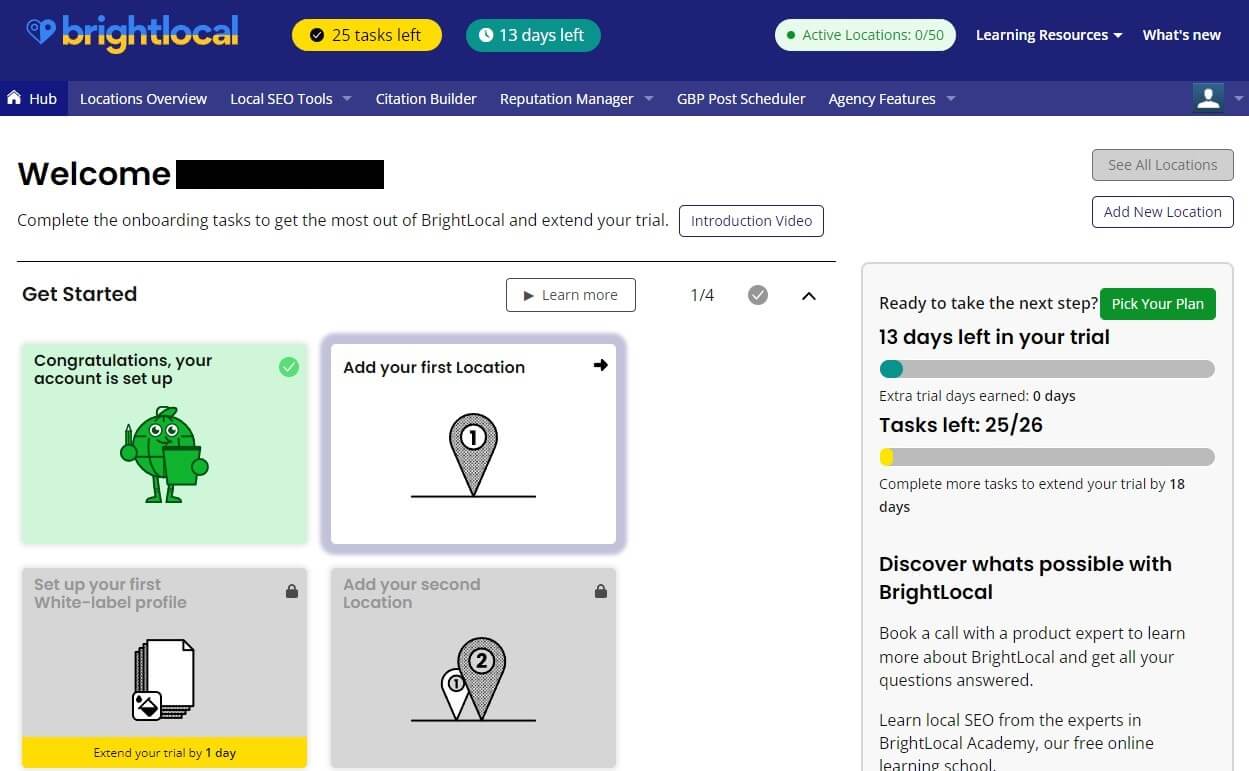Image resolution: width=1249 pixels, height=771 pixels.
Task: Click the 25 tasks left badge
Action: tap(366, 35)
